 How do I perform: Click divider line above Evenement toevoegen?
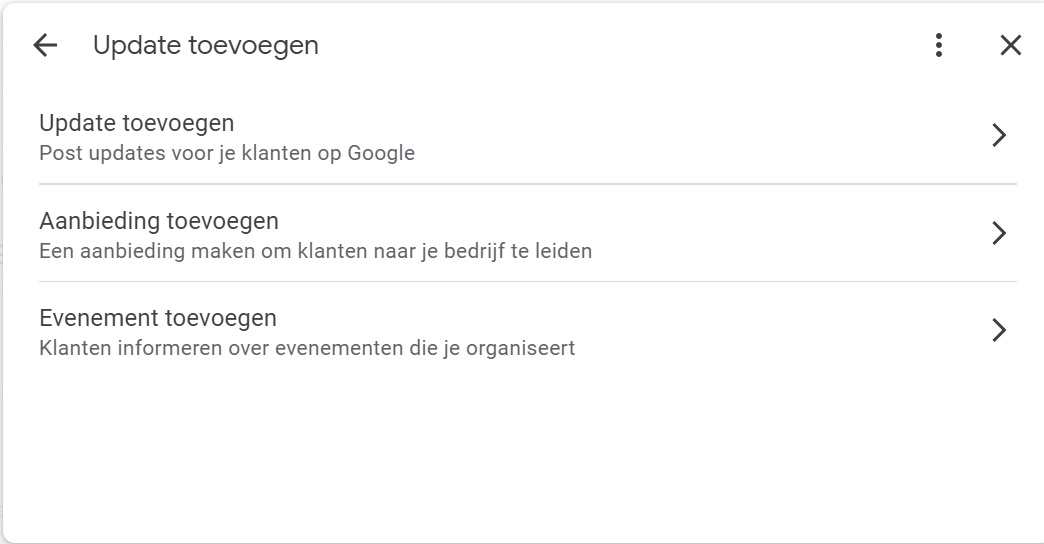tap(527, 281)
